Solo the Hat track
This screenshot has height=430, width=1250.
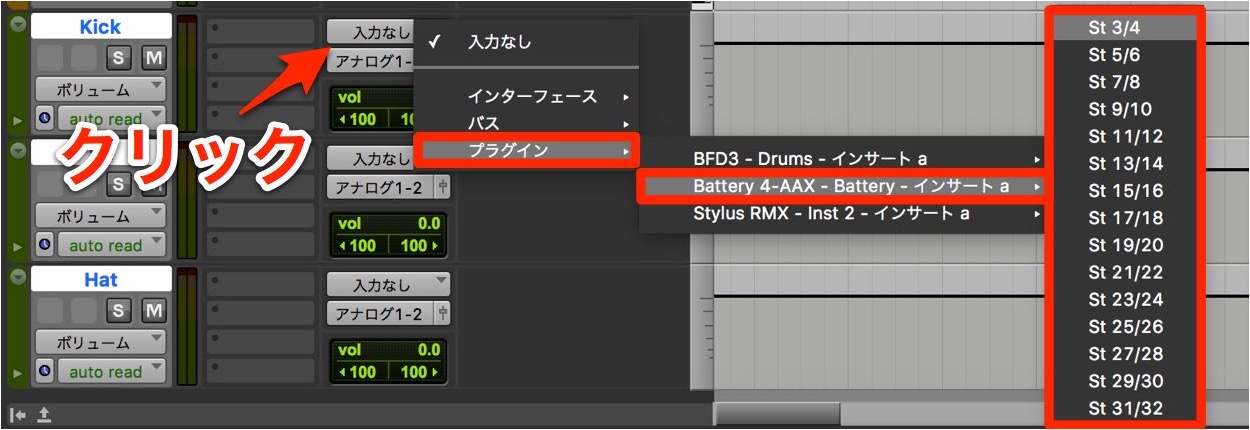[x=120, y=311]
